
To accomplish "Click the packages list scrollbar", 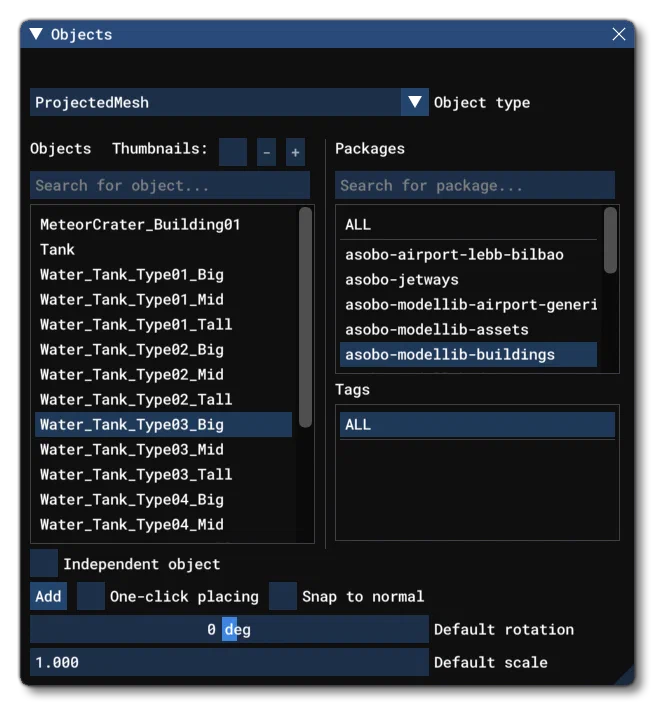I will [610, 240].
